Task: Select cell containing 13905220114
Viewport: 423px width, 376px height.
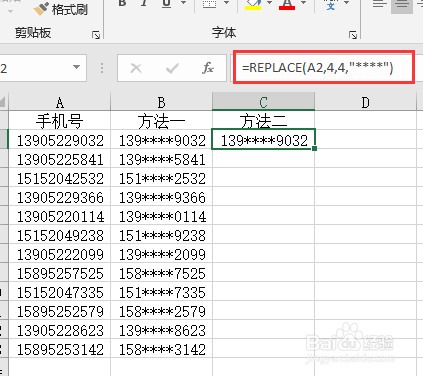Action: pyautogui.click(x=60, y=216)
